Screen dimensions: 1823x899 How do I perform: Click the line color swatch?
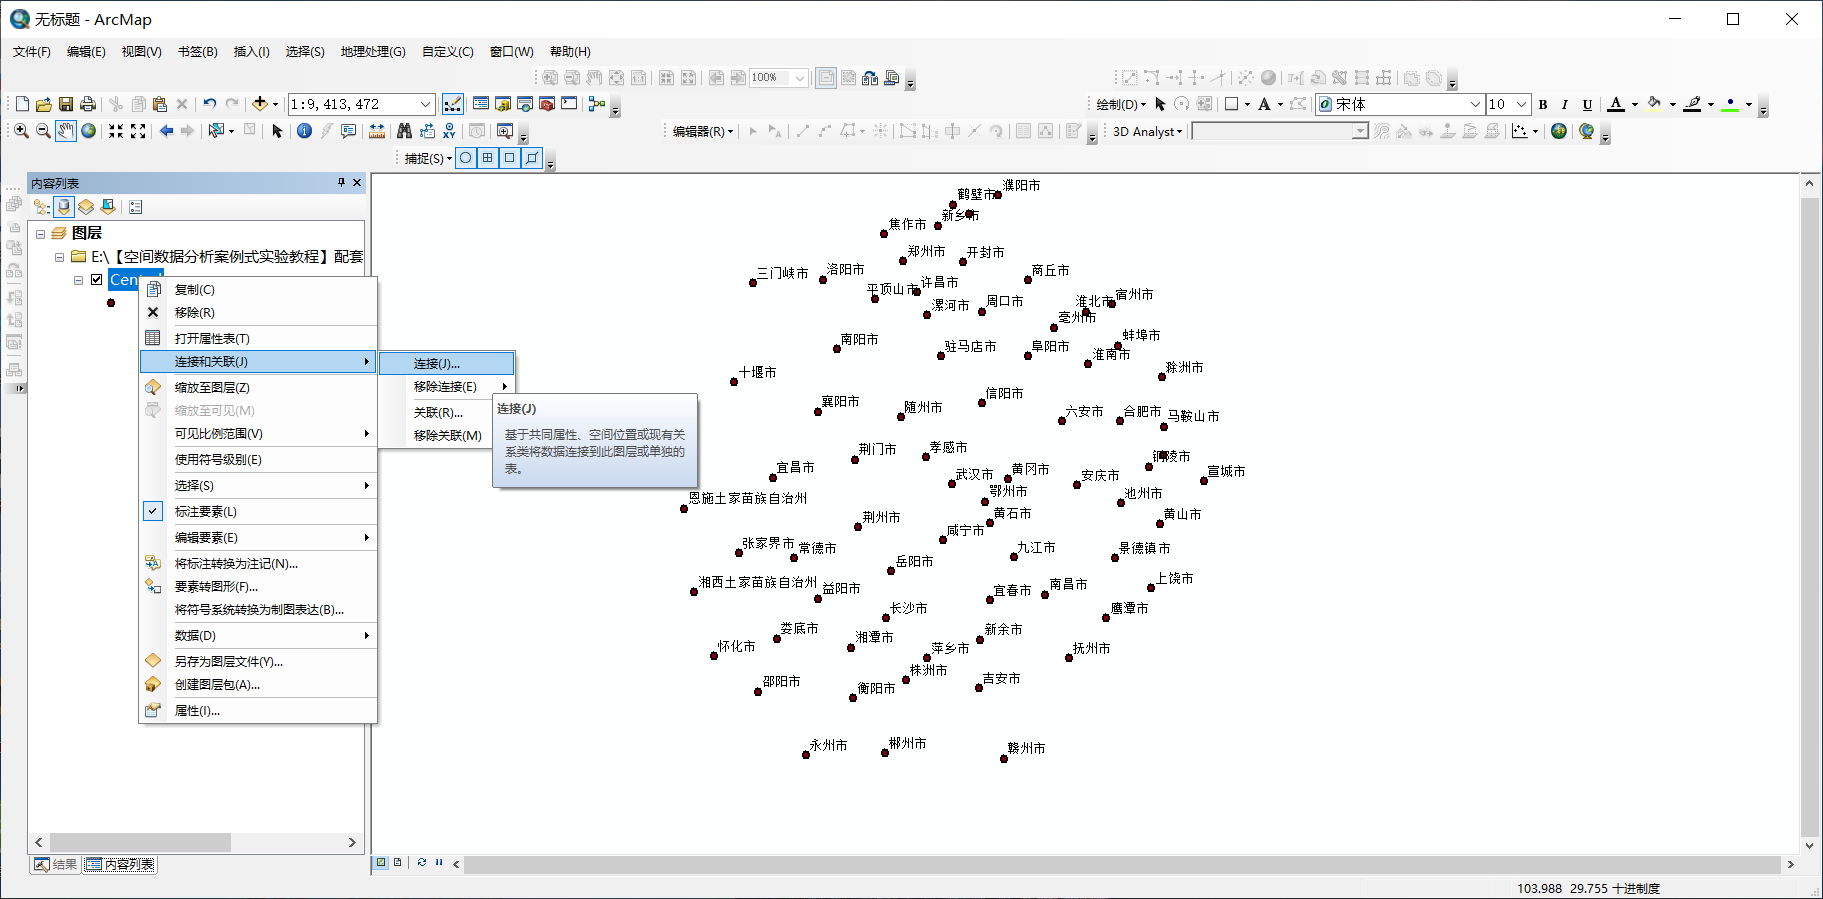point(1692,104)
